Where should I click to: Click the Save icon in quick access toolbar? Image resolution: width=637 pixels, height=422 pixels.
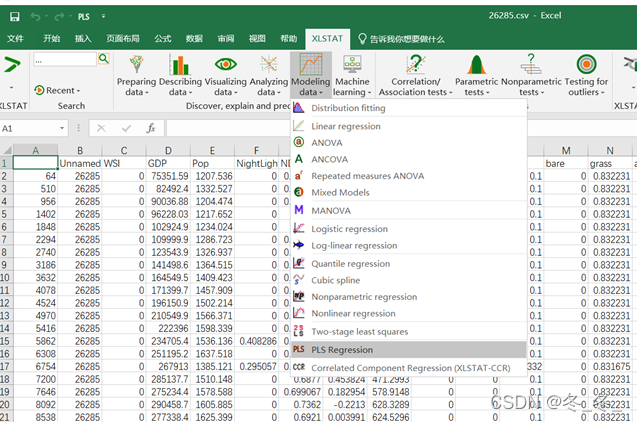click(15, 16)
